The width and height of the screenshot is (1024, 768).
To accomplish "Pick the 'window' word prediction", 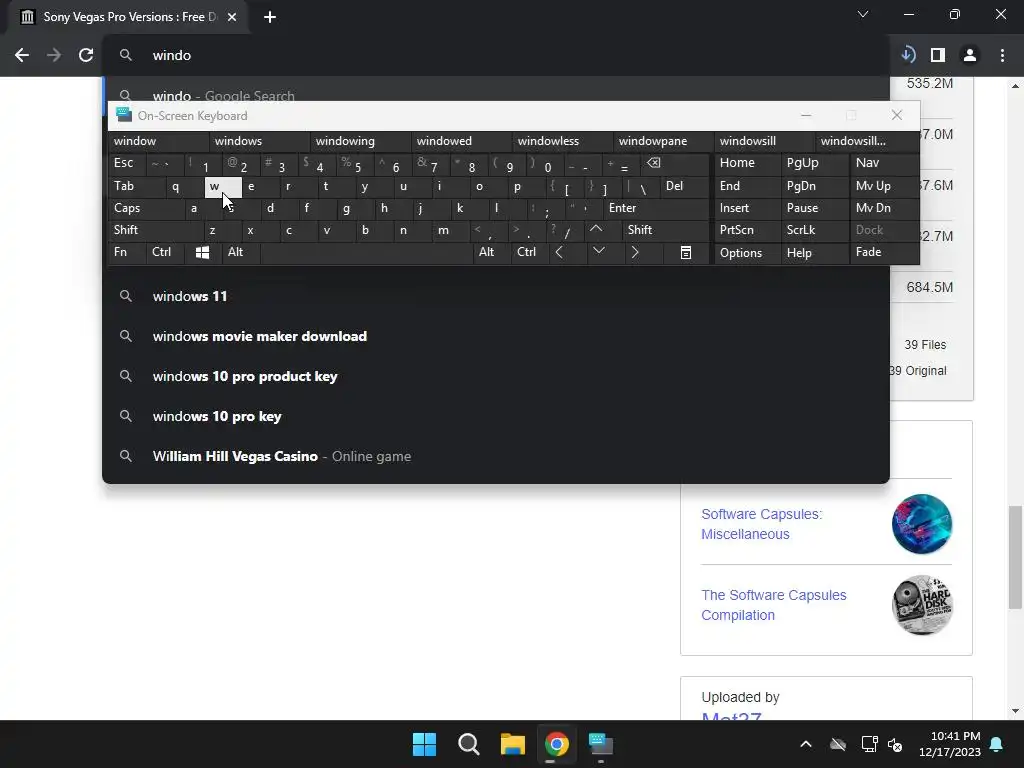I will 158,141.
